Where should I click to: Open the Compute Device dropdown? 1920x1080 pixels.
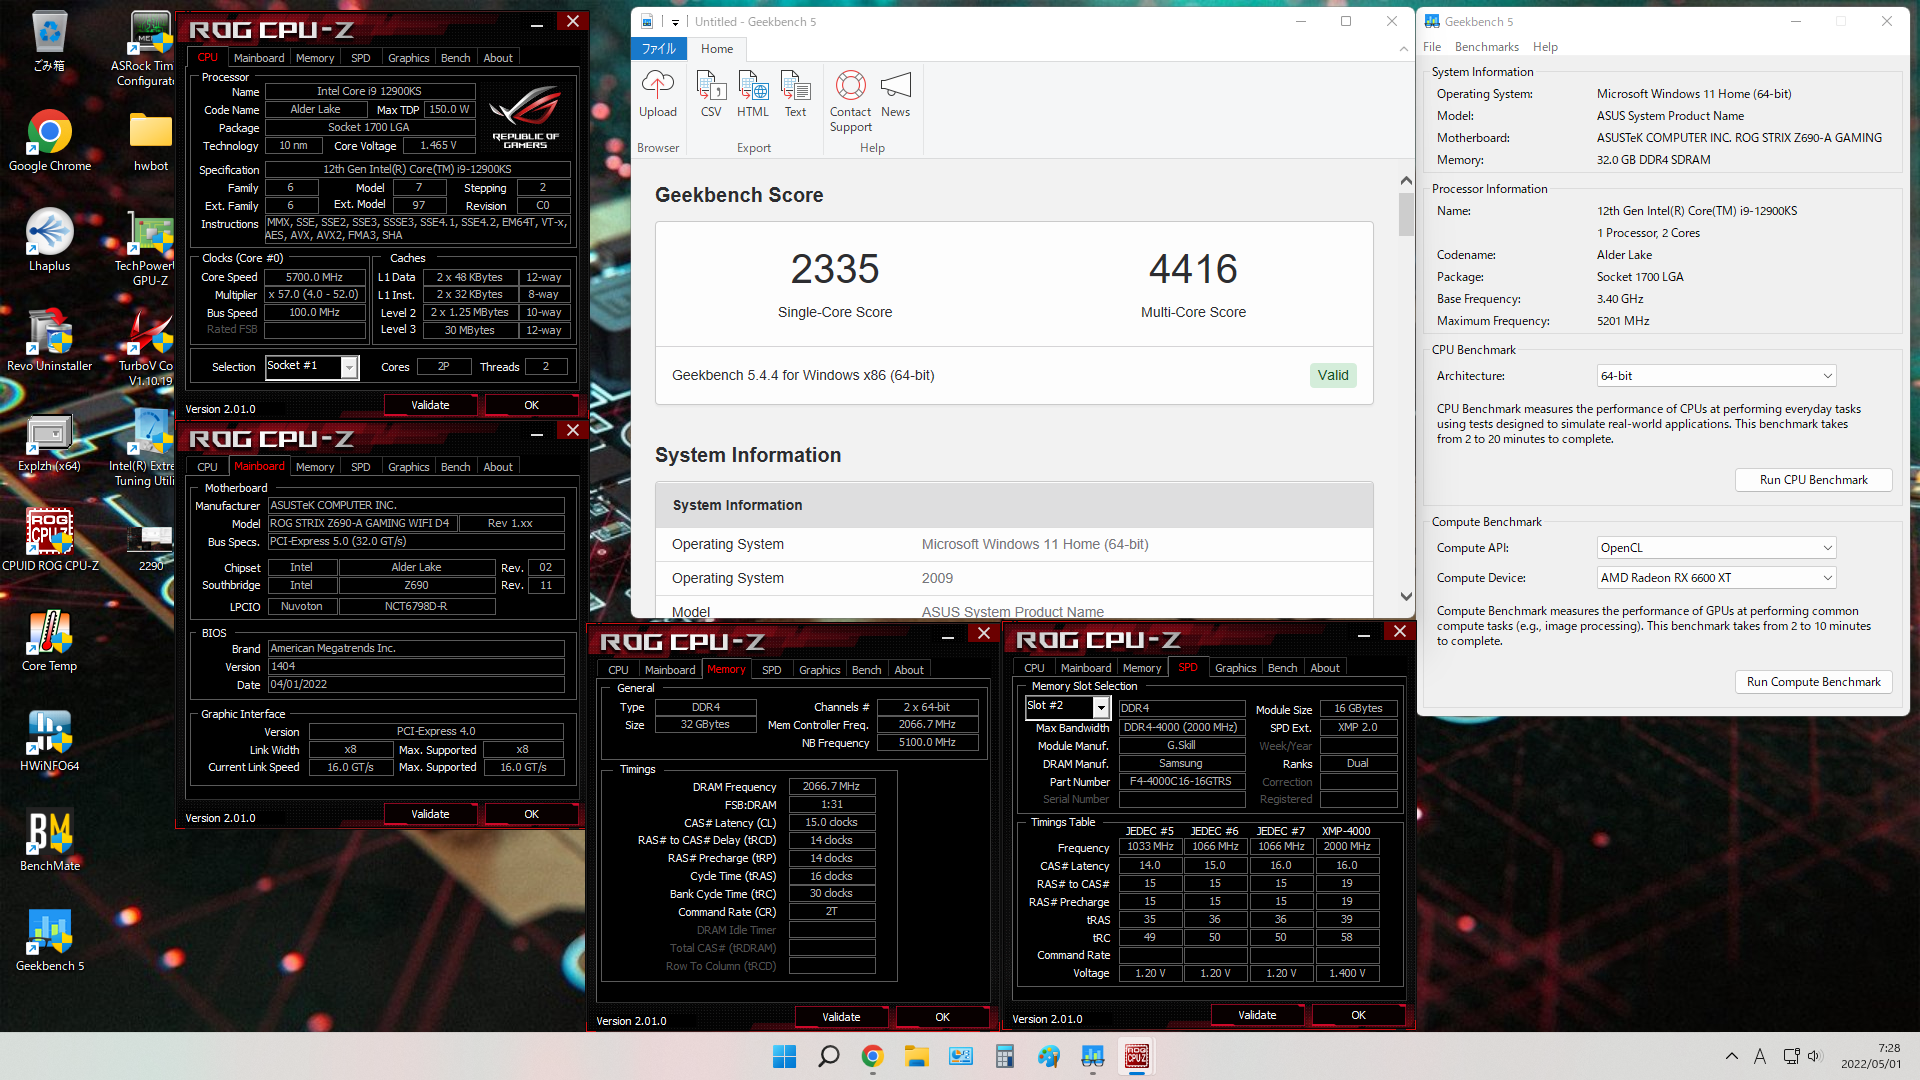tap(1716, 578)
